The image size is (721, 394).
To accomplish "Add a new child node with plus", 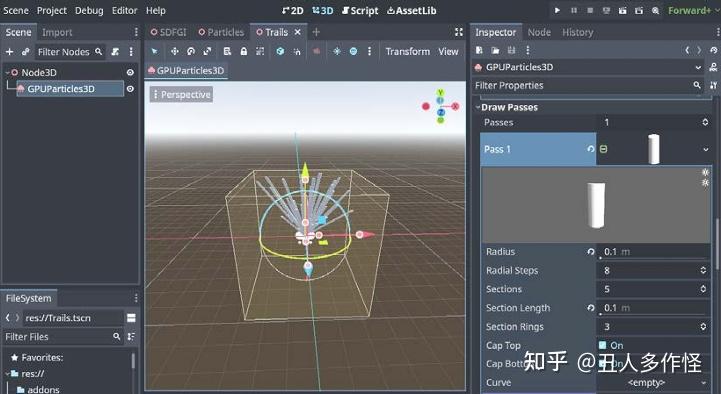I will (9, 52).
